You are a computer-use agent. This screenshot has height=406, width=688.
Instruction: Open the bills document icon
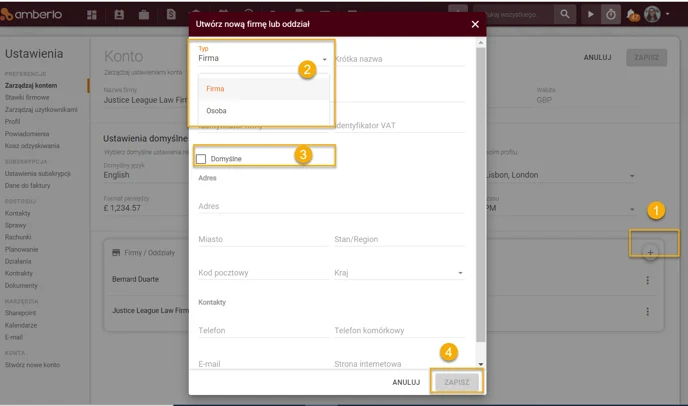171,14
